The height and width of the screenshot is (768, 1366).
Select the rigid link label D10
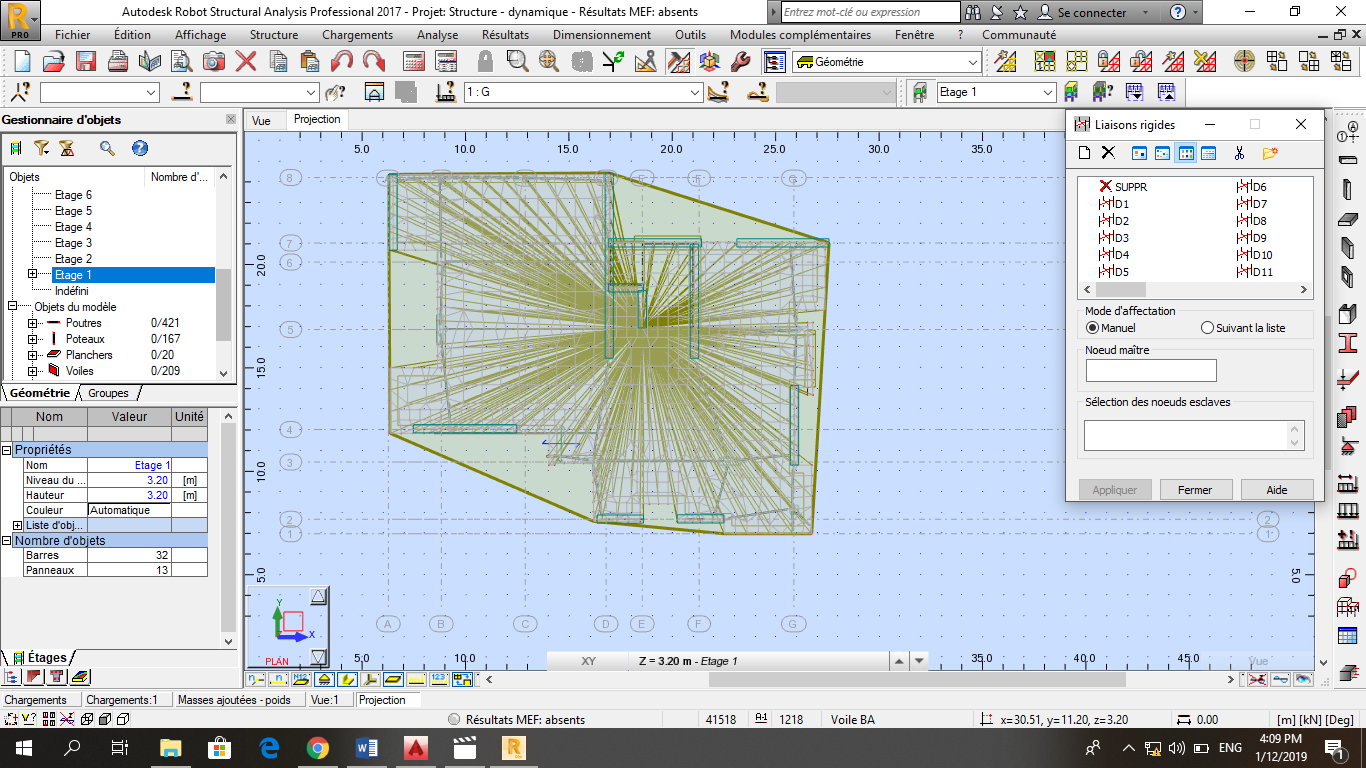click(x=1254, y=255)
